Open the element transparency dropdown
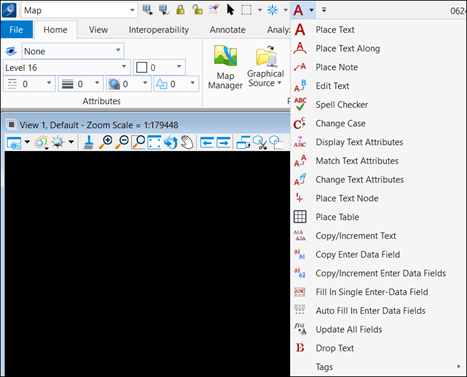467x377 pixels. click(x=129, y=84)
